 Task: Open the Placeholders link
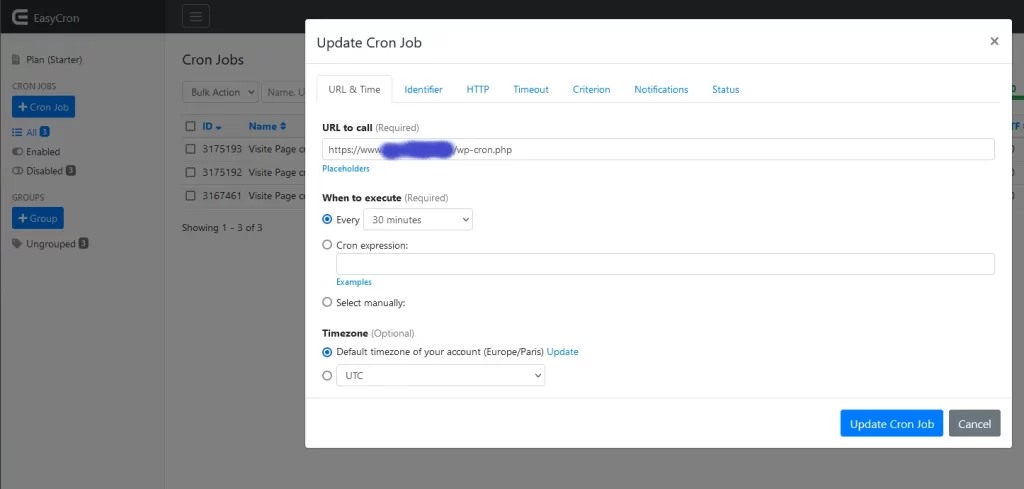[x=345, y=168]
